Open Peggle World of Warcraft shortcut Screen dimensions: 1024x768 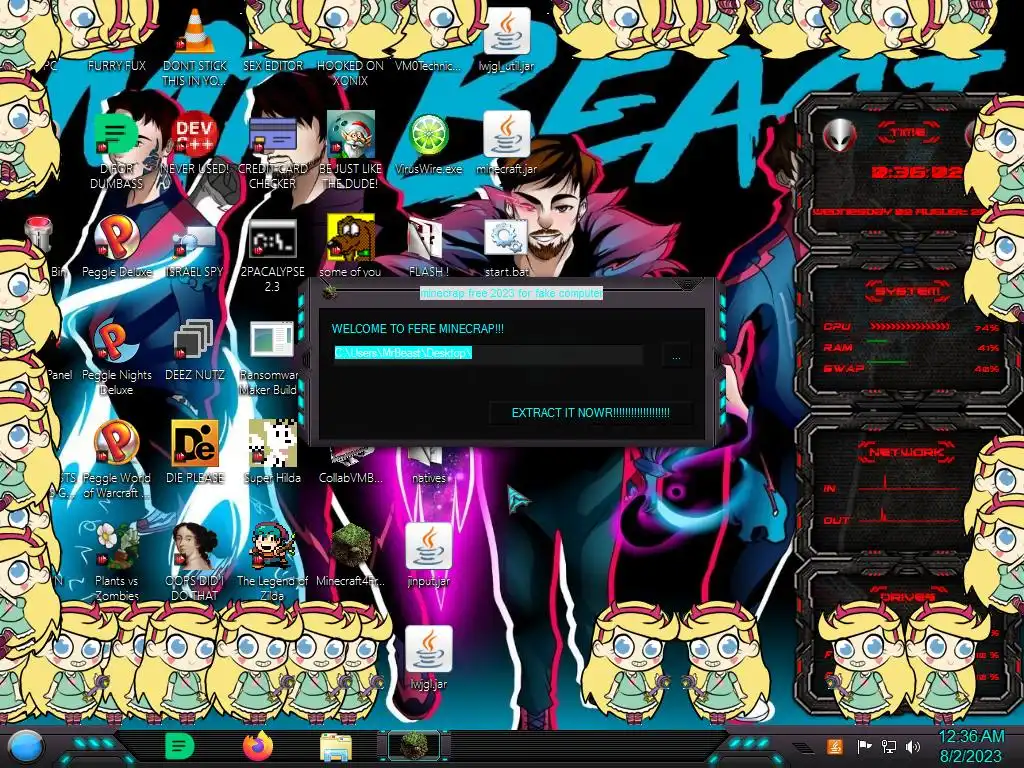point(116,443)
